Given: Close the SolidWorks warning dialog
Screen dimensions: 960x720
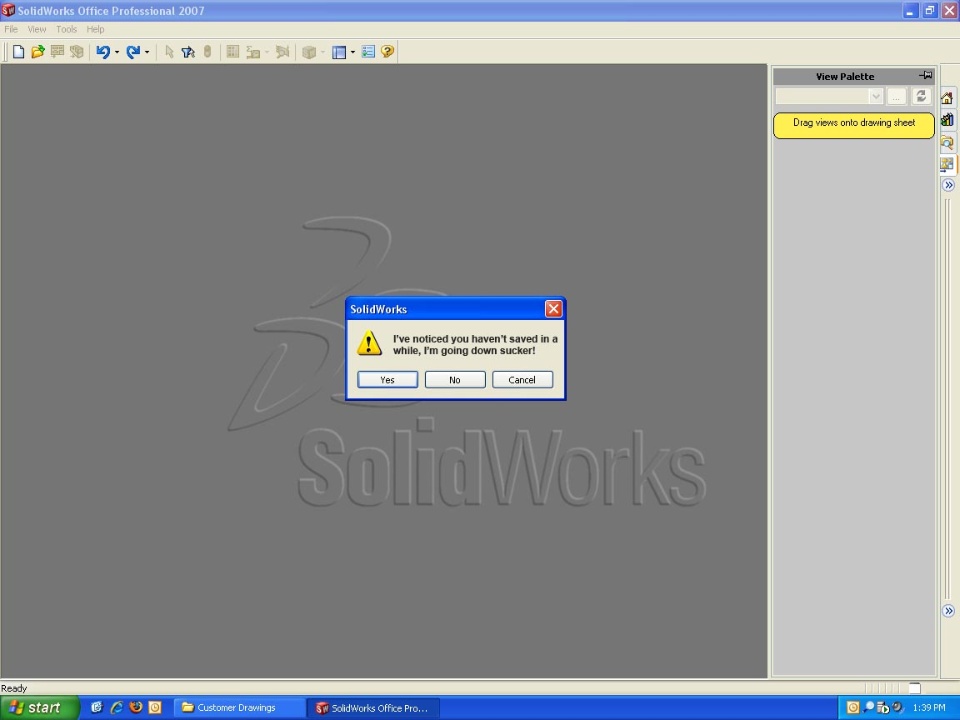Looking at the screenshot, I should click(553, 309).
